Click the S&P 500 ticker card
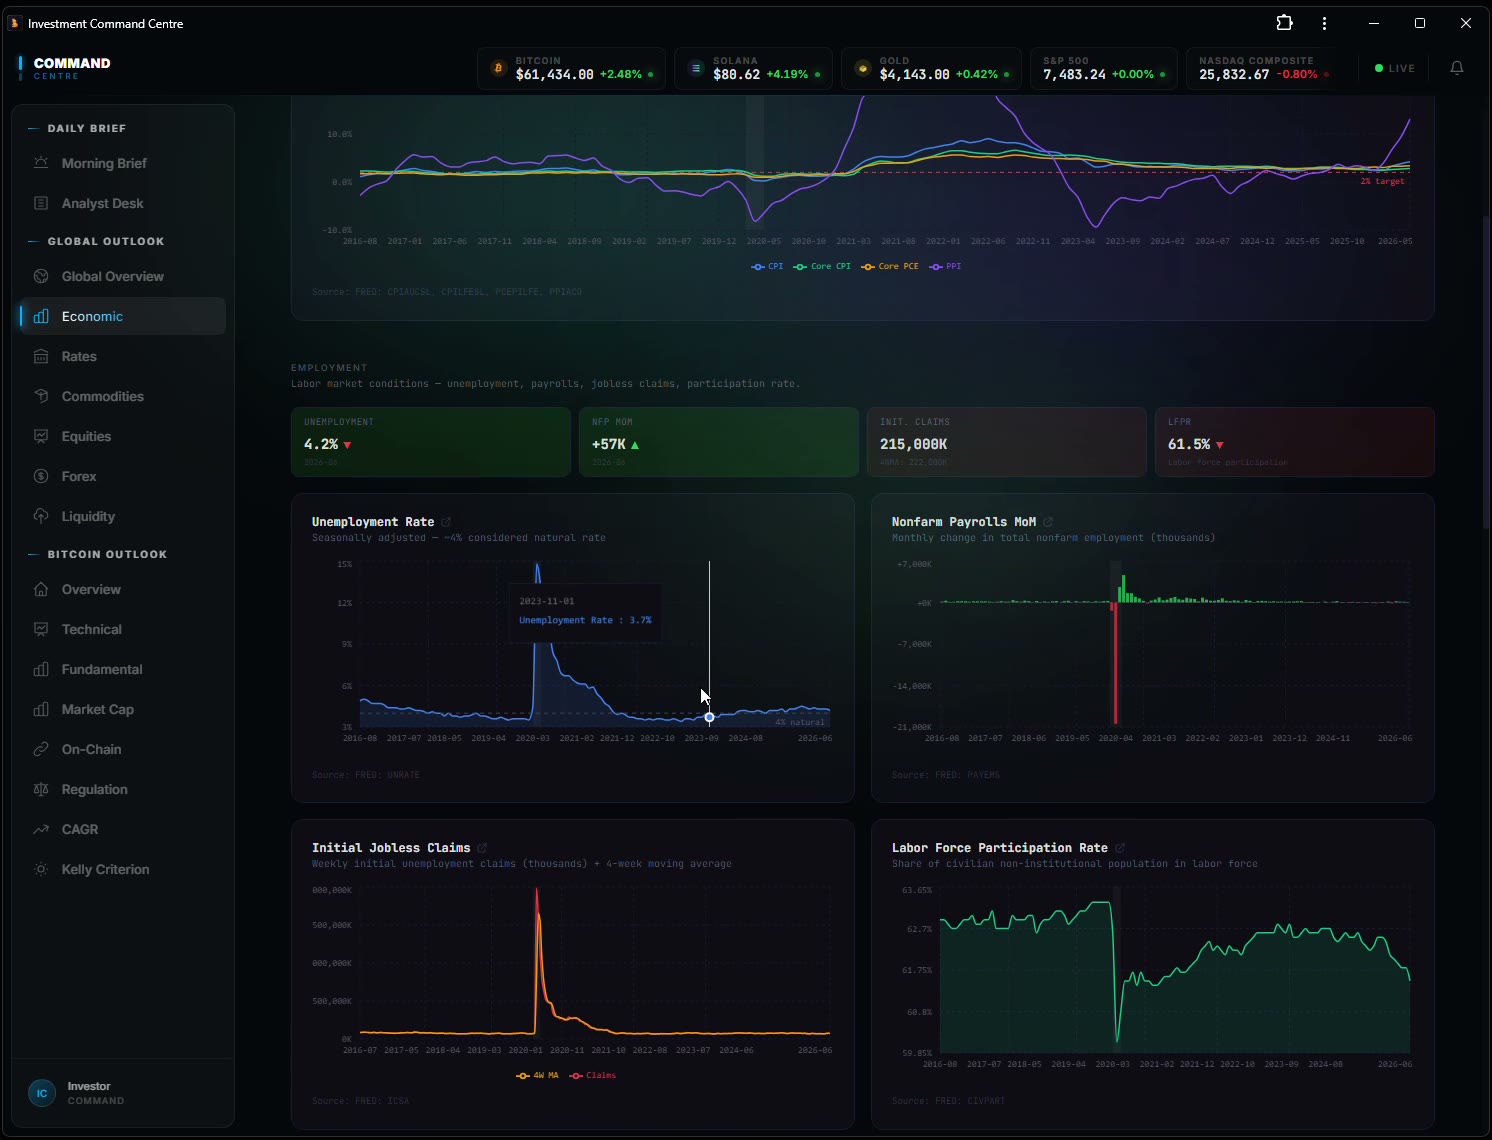The image size is (1492, 1140). (x=1104, y=68)
